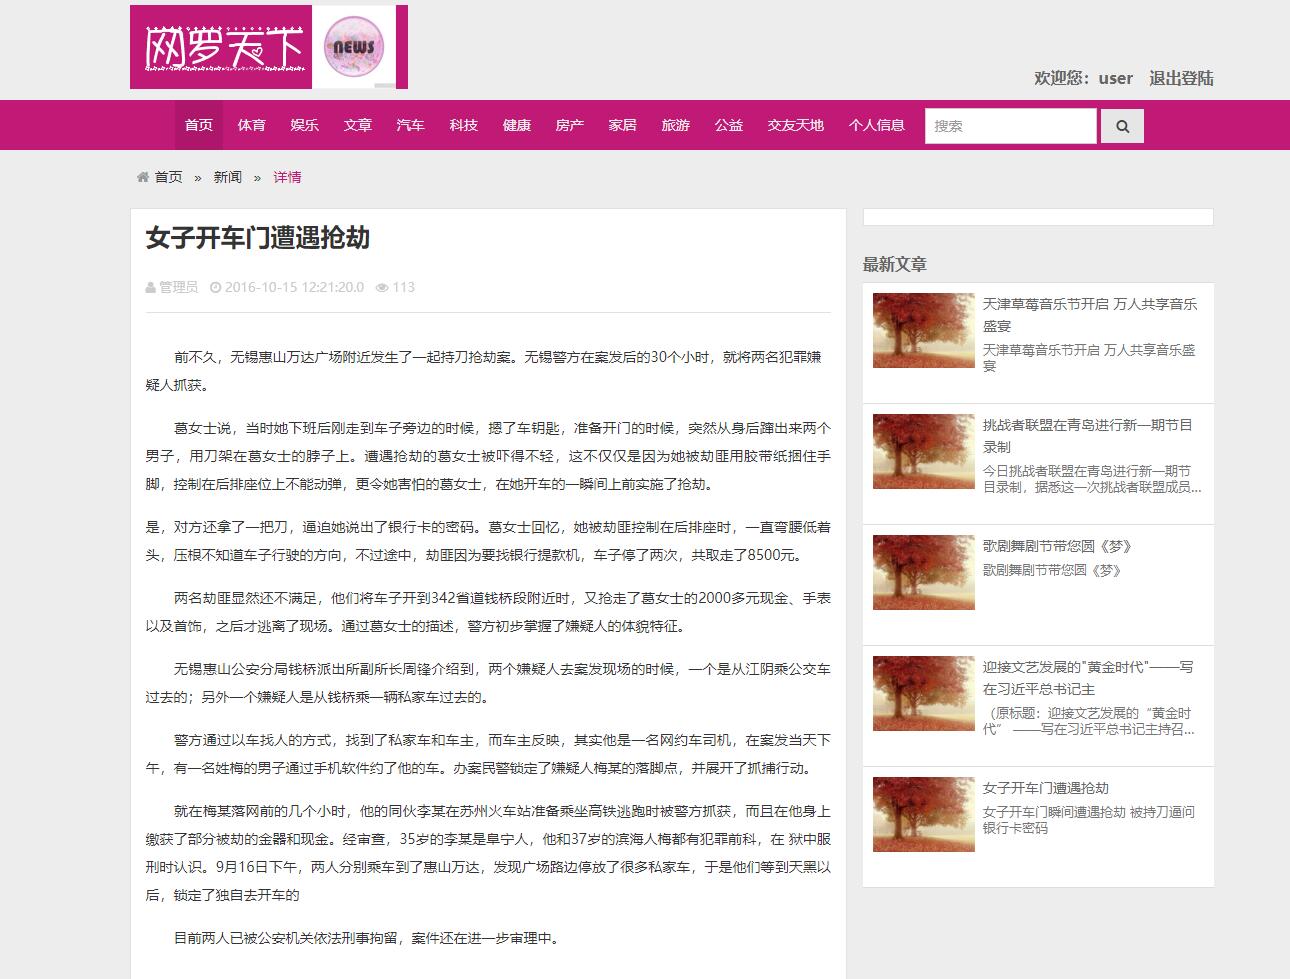
Task: Open the 科技 category
Action: 463,125
